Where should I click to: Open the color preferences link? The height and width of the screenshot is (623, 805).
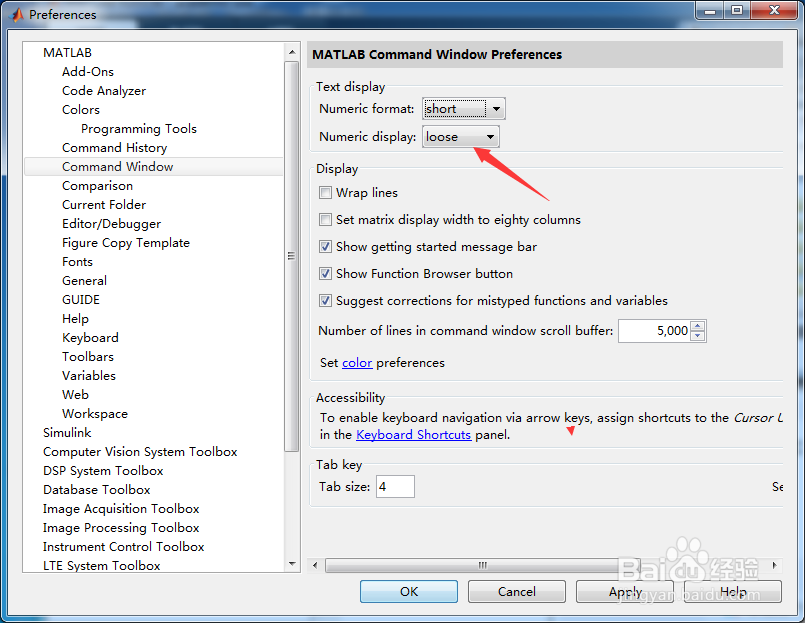[x=357, y=363]
